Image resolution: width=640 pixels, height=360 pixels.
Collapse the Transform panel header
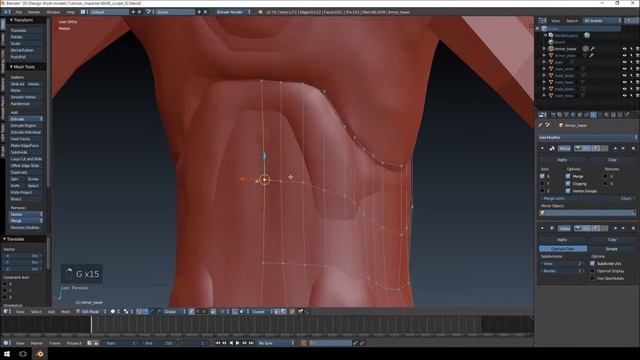tap(25, 20)
